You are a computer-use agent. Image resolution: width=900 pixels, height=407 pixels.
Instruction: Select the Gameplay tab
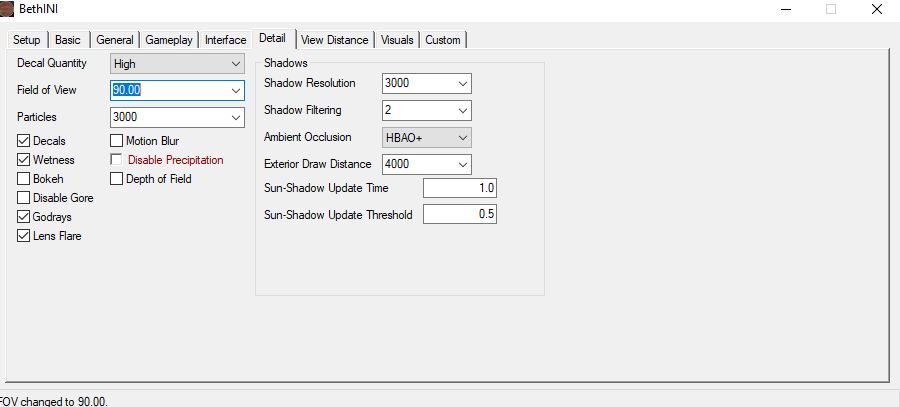[x=169, y=40]
